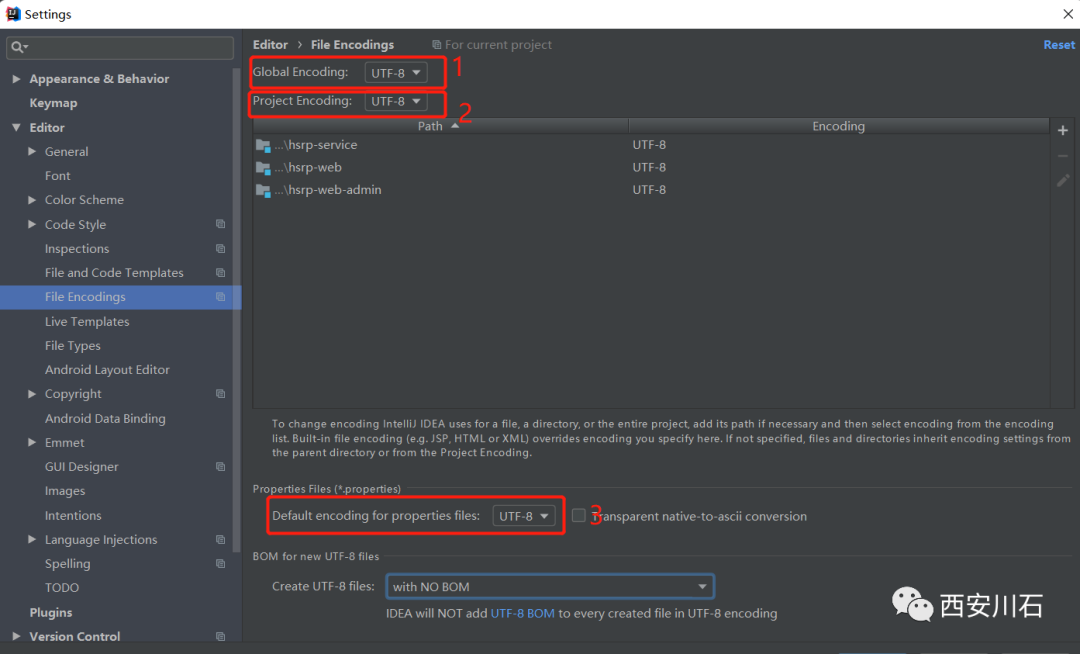1080x654 pixels.
Task: Click project-level icon beside GUI Designer
Action: point(220,467)
